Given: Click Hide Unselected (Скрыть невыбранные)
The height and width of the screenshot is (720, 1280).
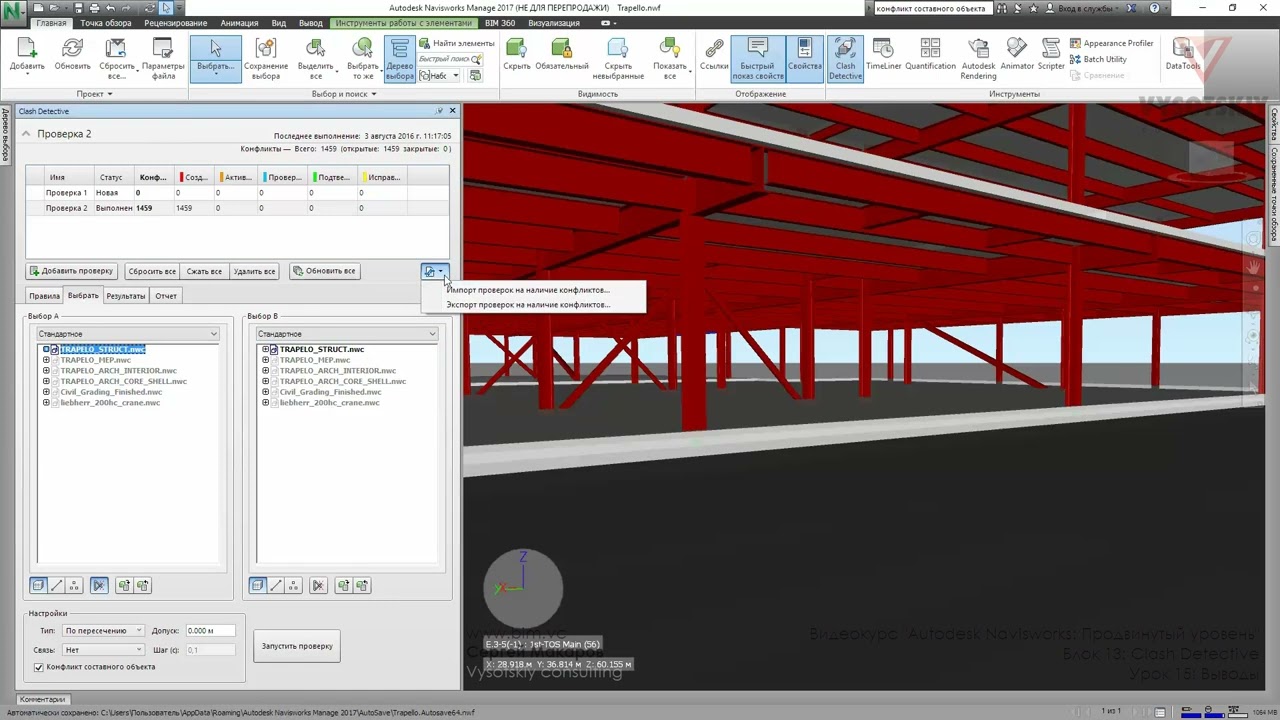Looking at the screenshot, I should (618, 59).
